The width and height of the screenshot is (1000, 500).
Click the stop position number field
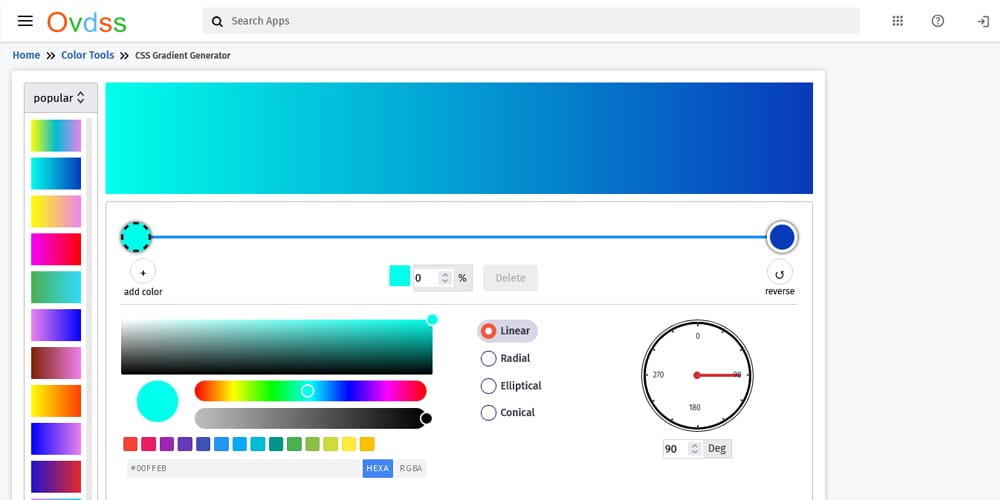(426, 278)
